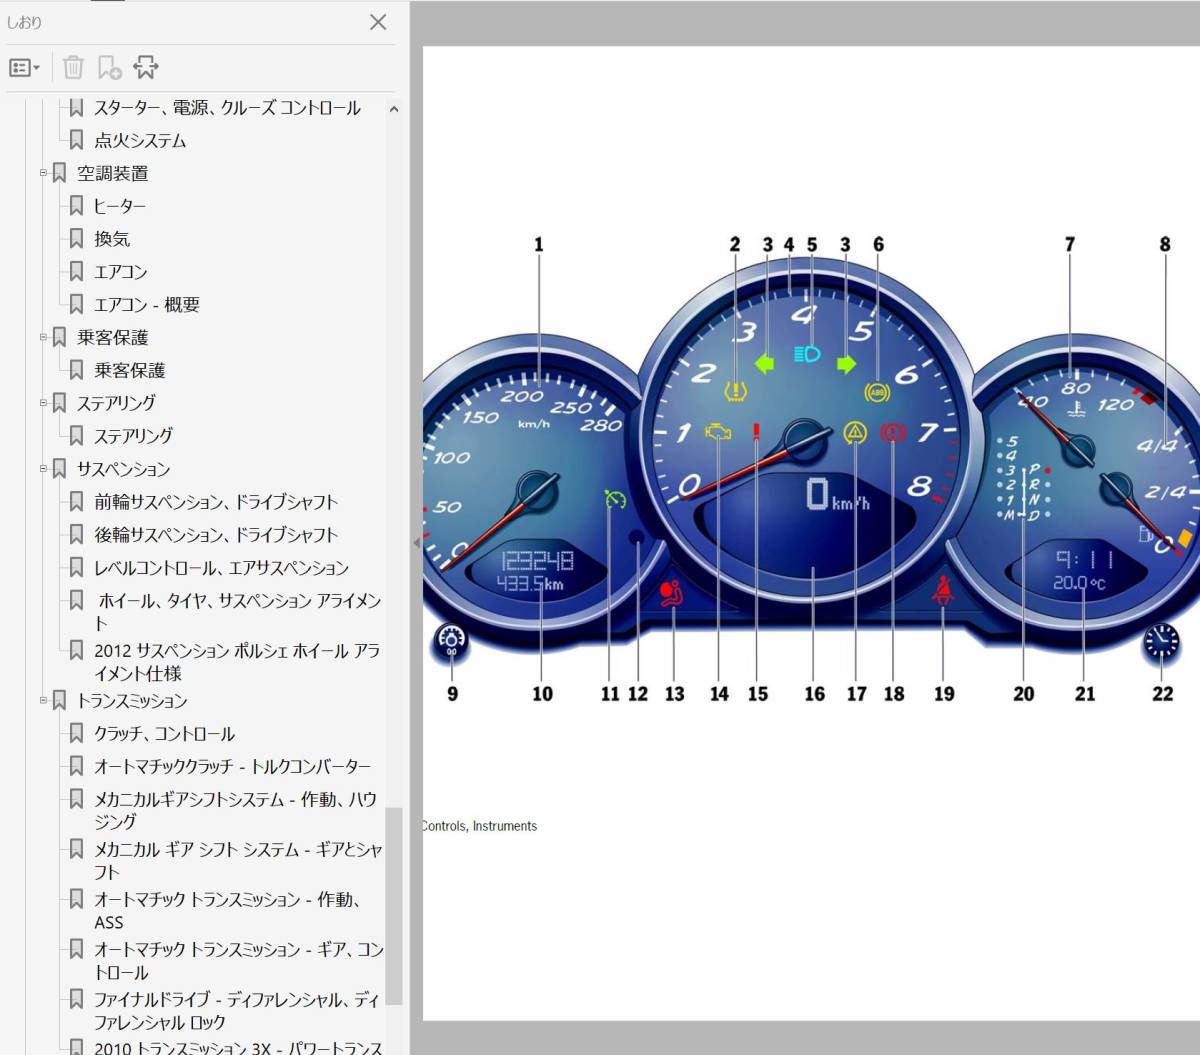Open the 点火システム bookmark

pyautogui.click(x=140, y=141)
